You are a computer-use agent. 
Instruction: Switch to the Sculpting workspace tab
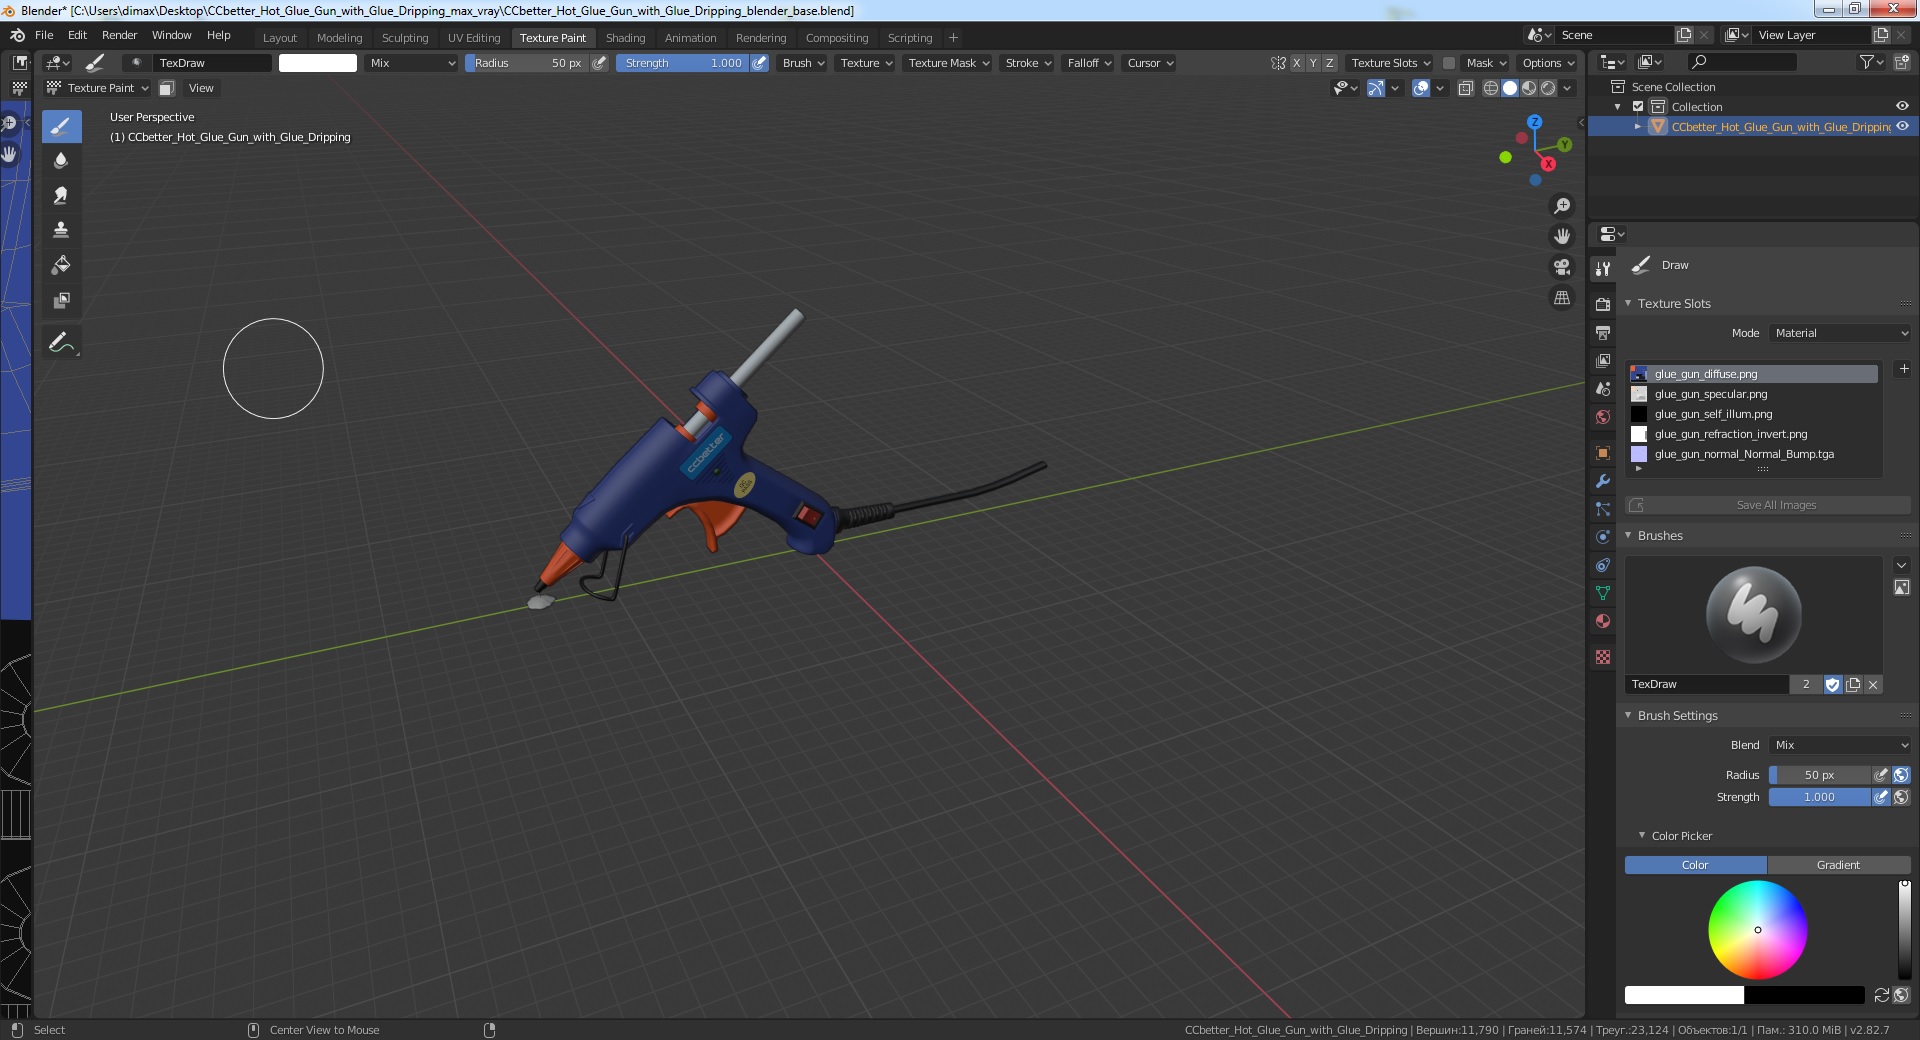coord(404,38)
